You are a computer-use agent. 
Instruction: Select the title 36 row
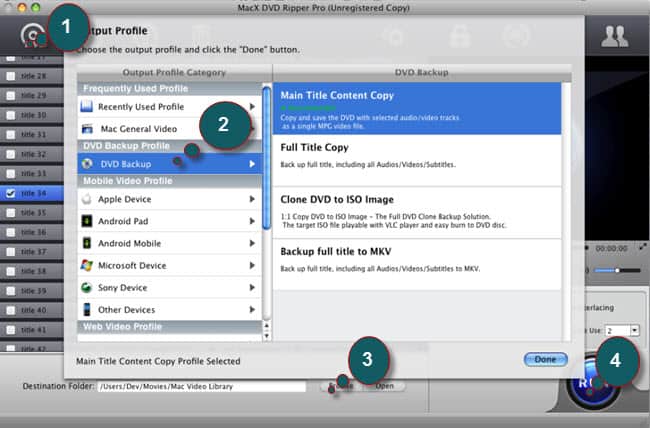[32, 232]
